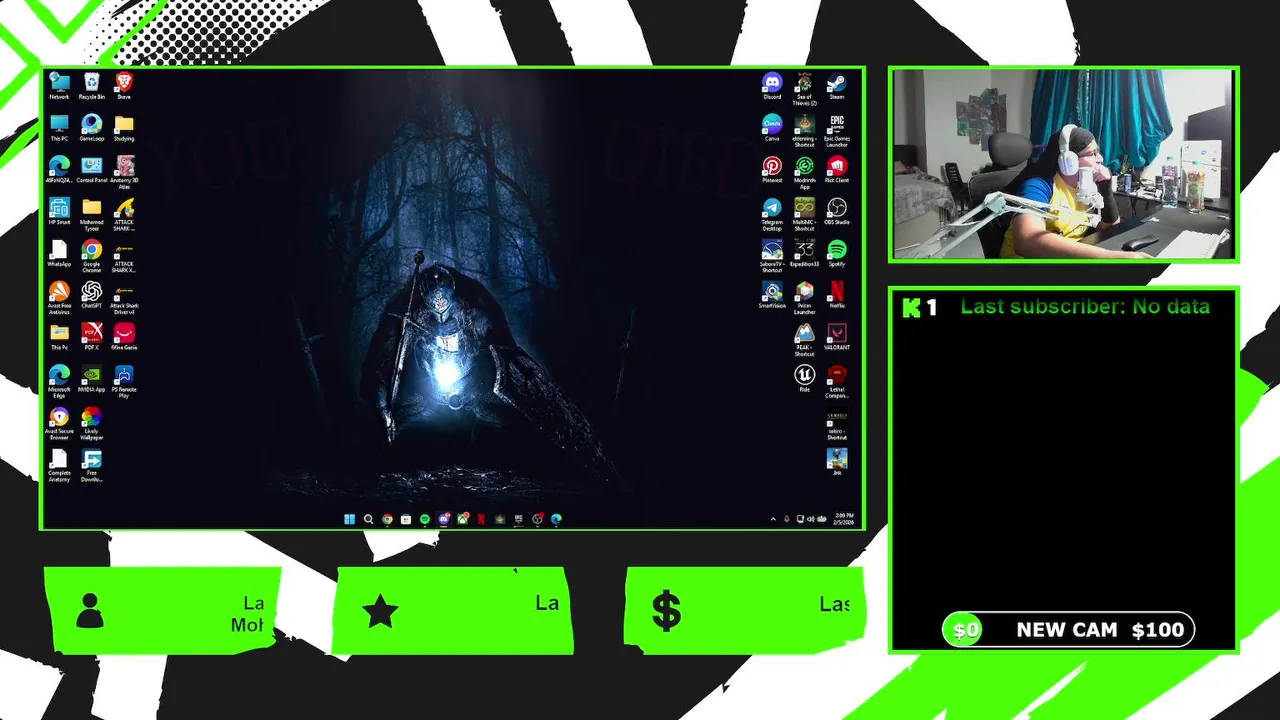Launch Anatomy 3D Atlas shortcut
1280x720 pixels.
click(124, 172)
